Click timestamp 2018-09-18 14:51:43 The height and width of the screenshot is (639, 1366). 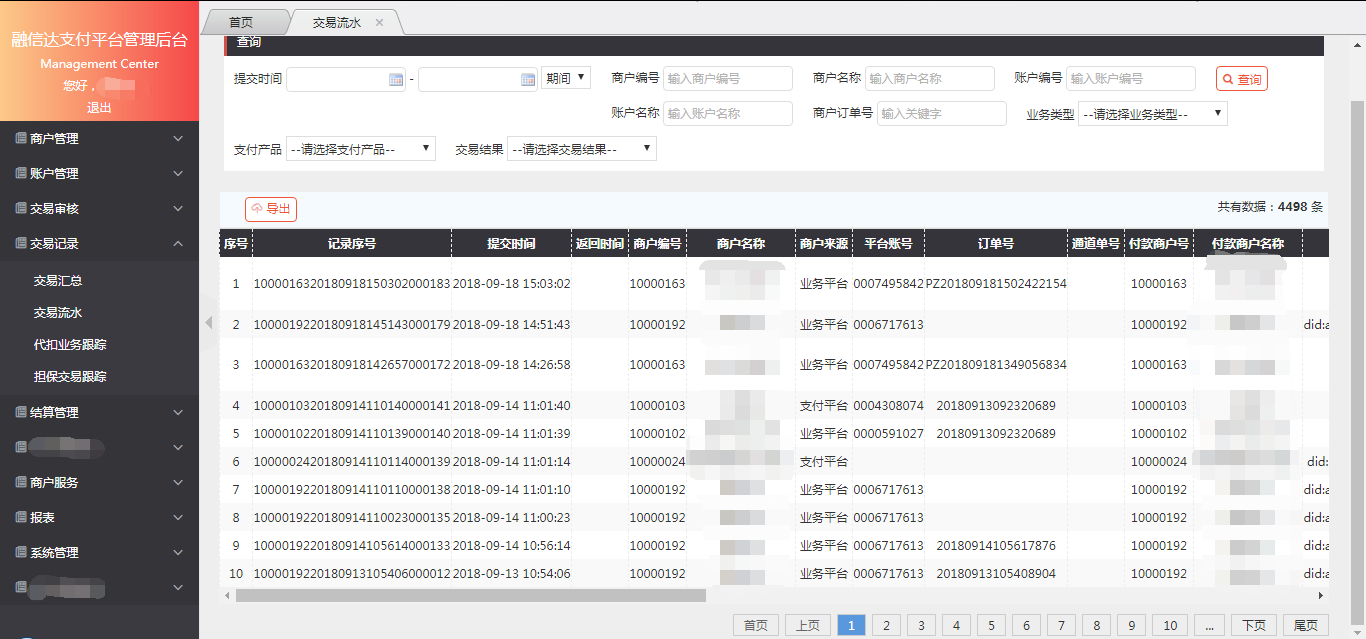[x=511, y=325]
